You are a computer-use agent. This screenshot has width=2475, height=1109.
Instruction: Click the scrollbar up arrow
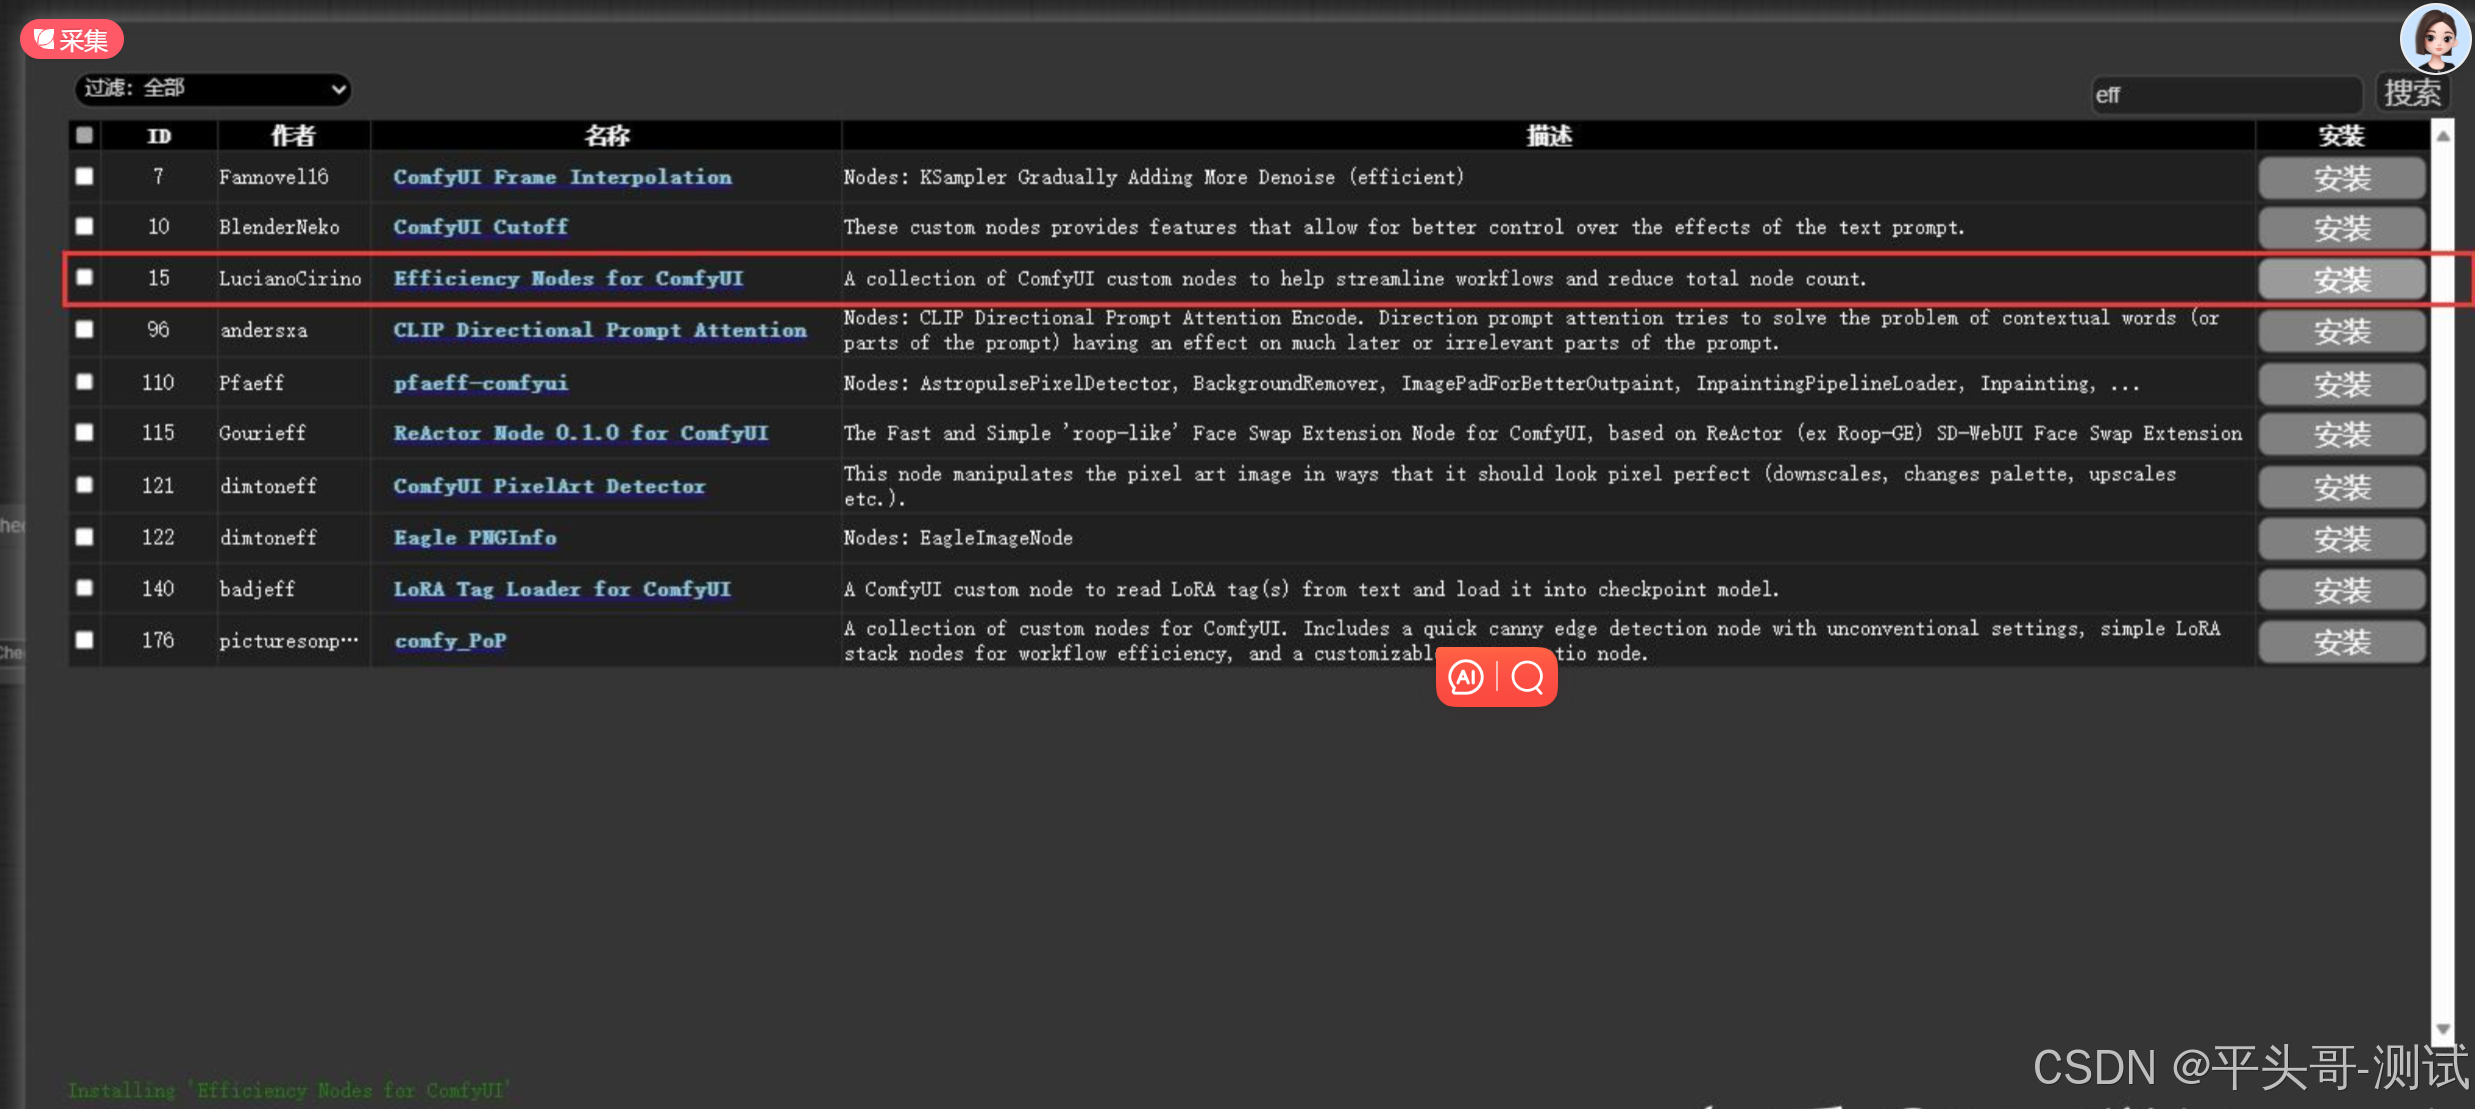click(2443, 136)
